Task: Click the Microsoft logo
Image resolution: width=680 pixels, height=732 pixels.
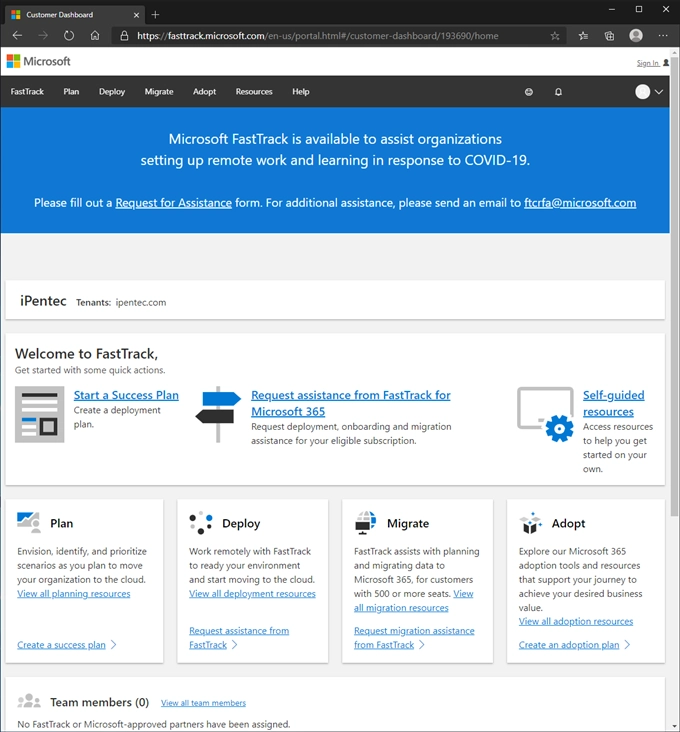Action: (38, 61)
